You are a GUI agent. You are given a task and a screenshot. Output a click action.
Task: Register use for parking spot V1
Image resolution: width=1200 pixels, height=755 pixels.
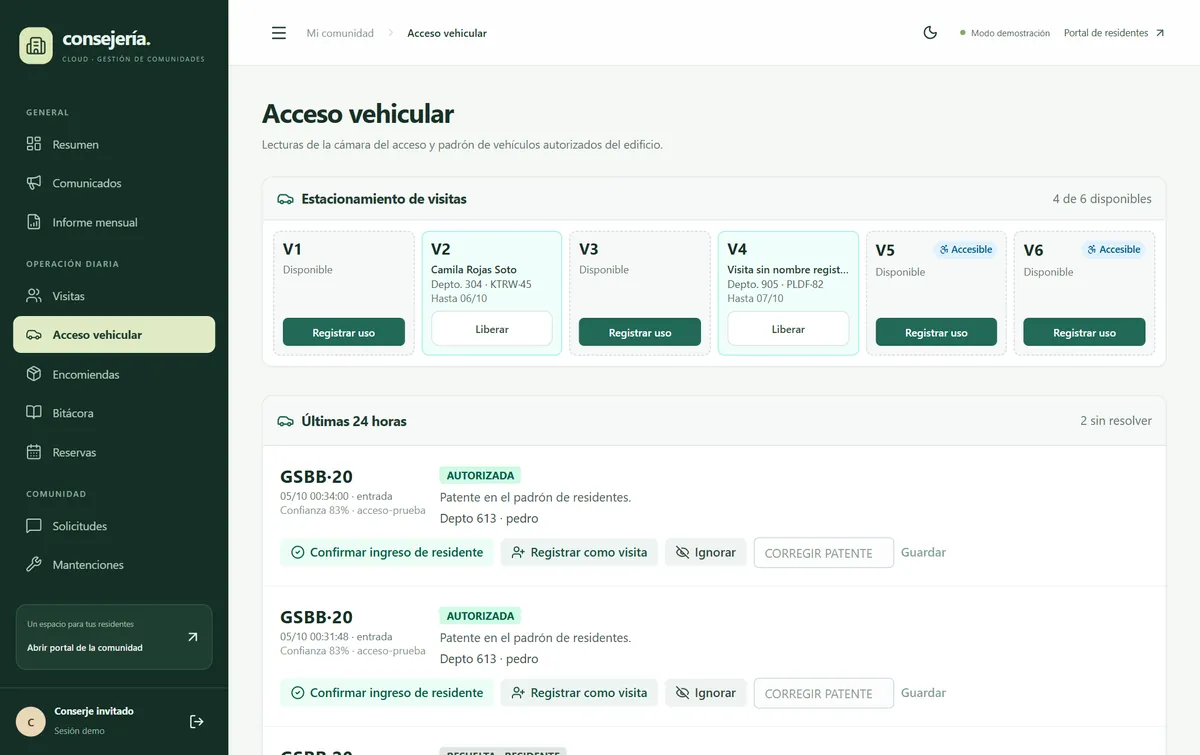tap(344, 332)
